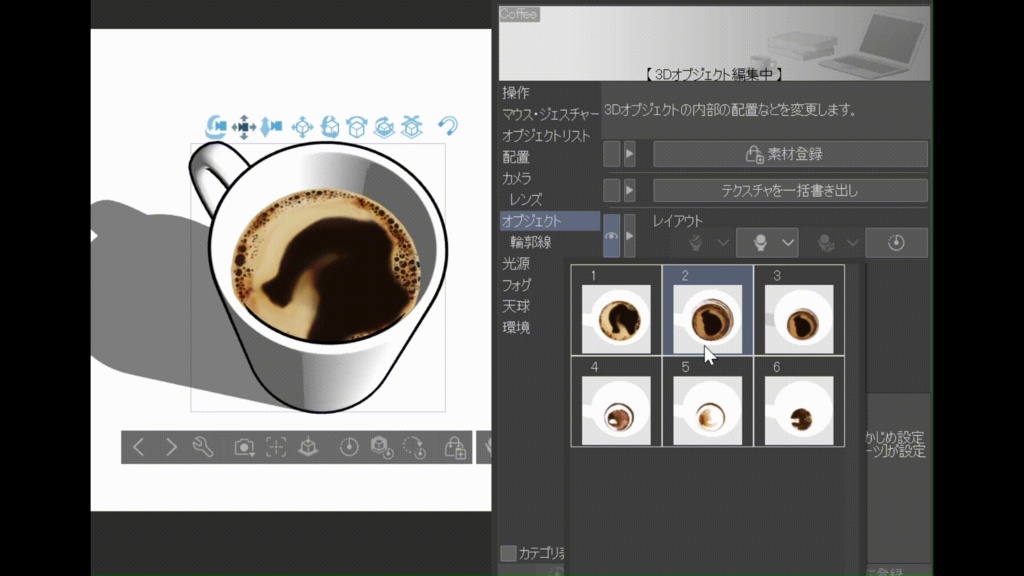The width and height of the screenshot is (1024, 576).
Task: Toggle the eye icon beside レイアウト
Action: point(611,236)
